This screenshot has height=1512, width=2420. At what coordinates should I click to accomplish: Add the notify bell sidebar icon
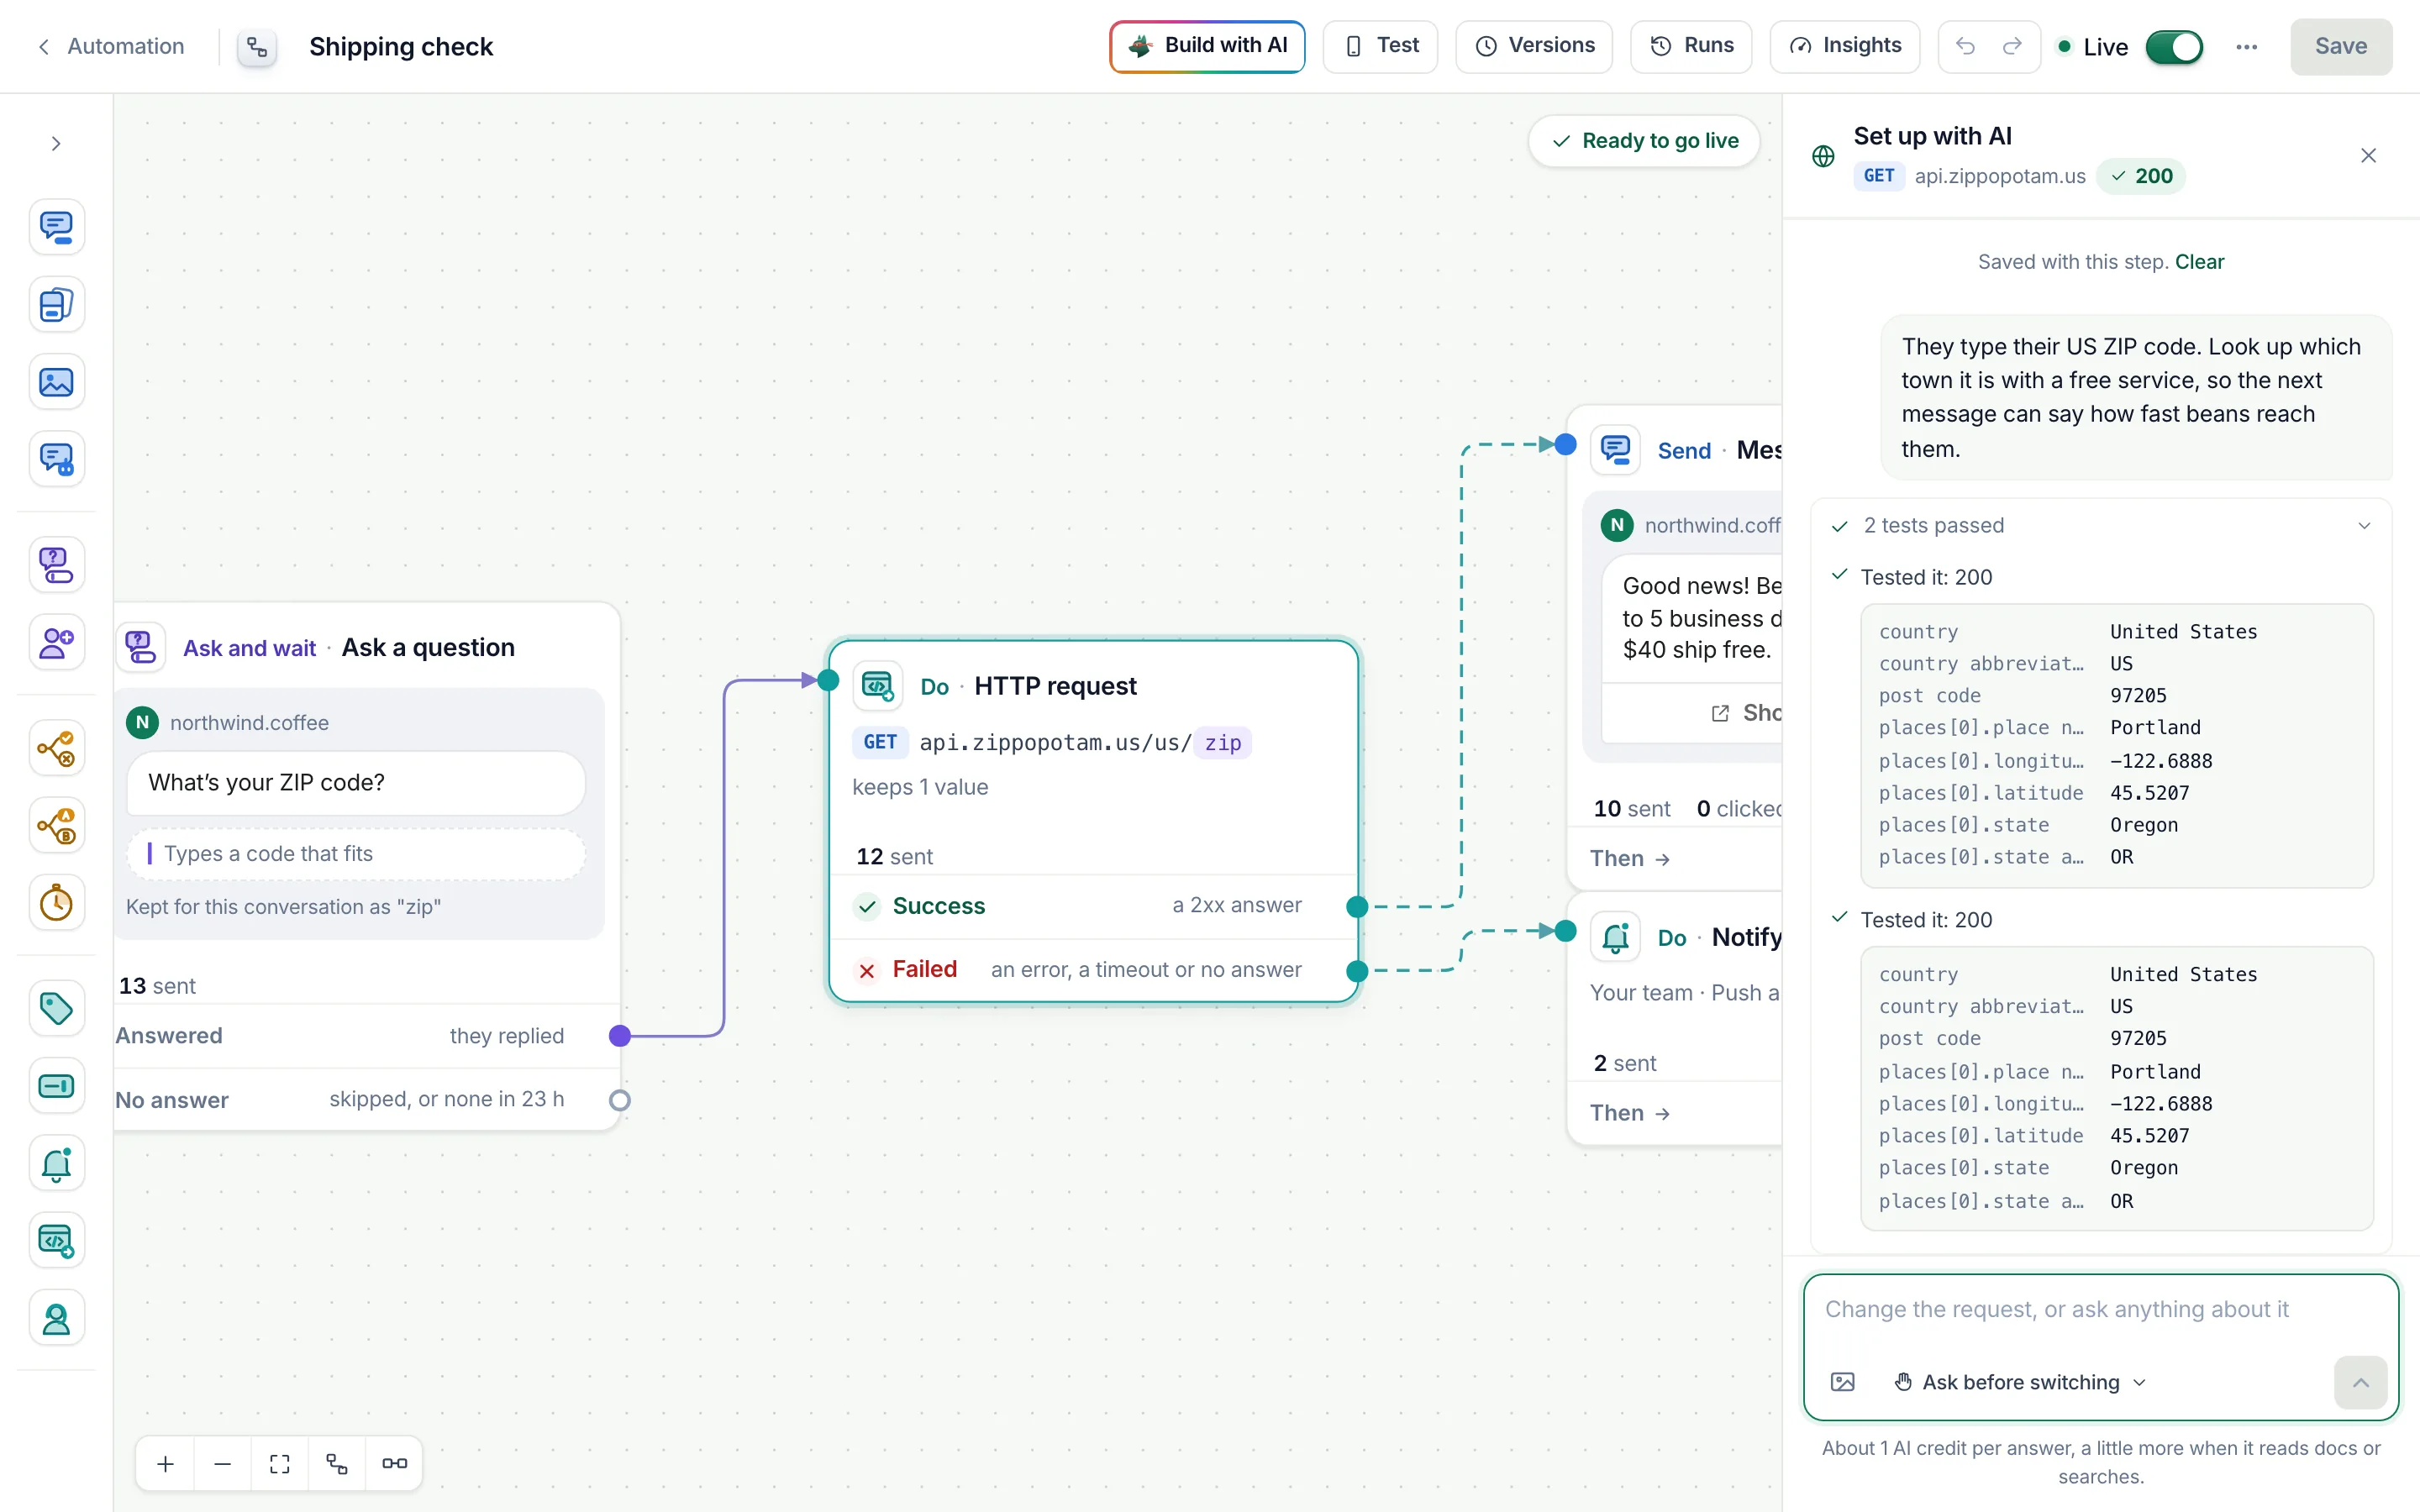click(57, 1164)
